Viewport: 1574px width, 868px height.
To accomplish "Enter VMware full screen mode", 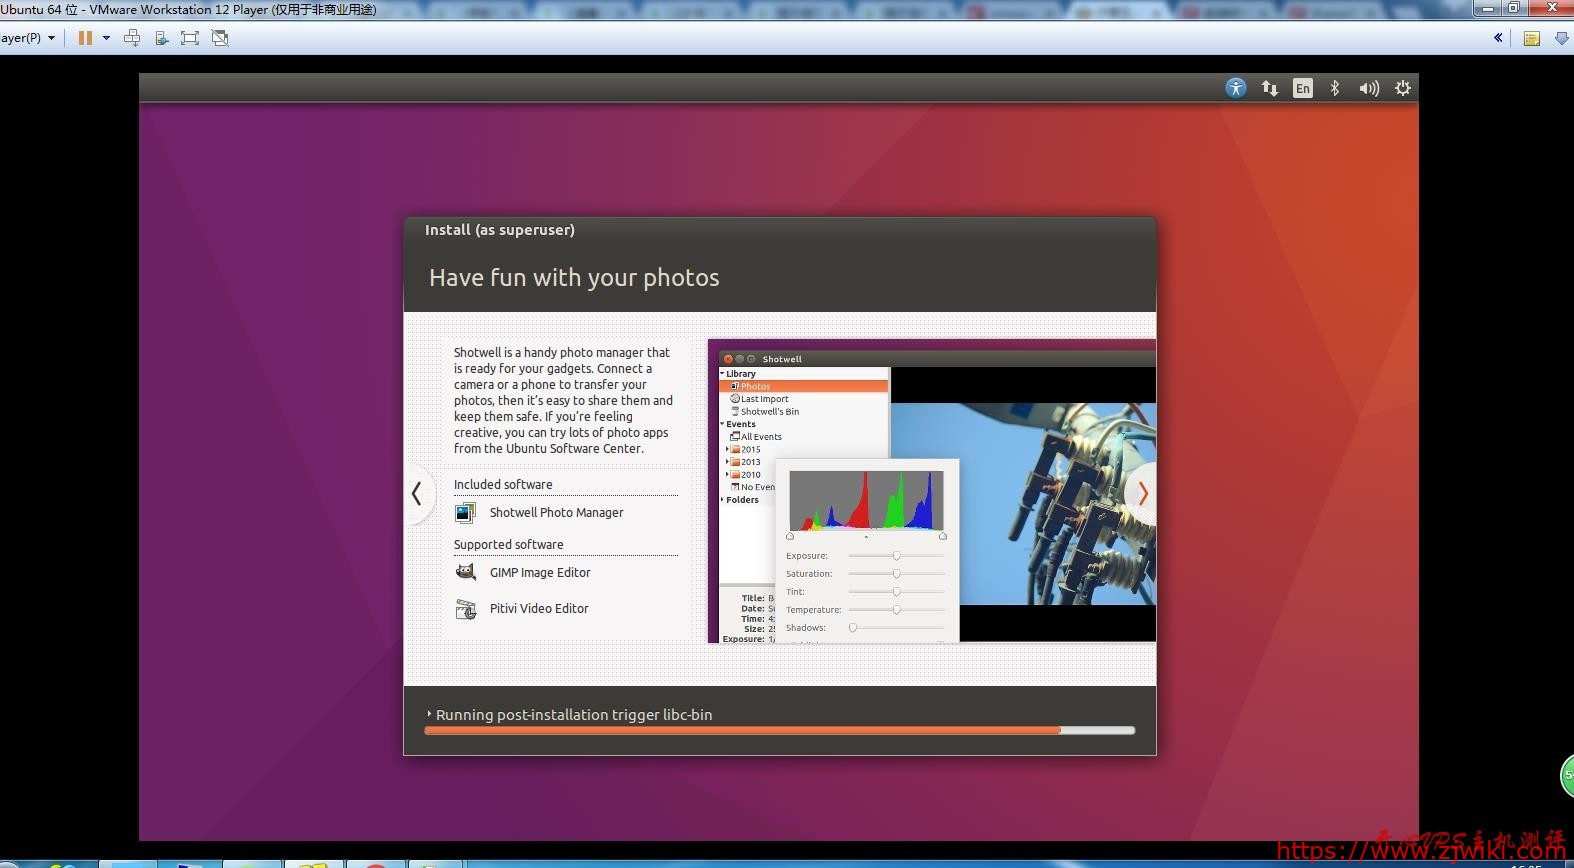I will [190, 38].
